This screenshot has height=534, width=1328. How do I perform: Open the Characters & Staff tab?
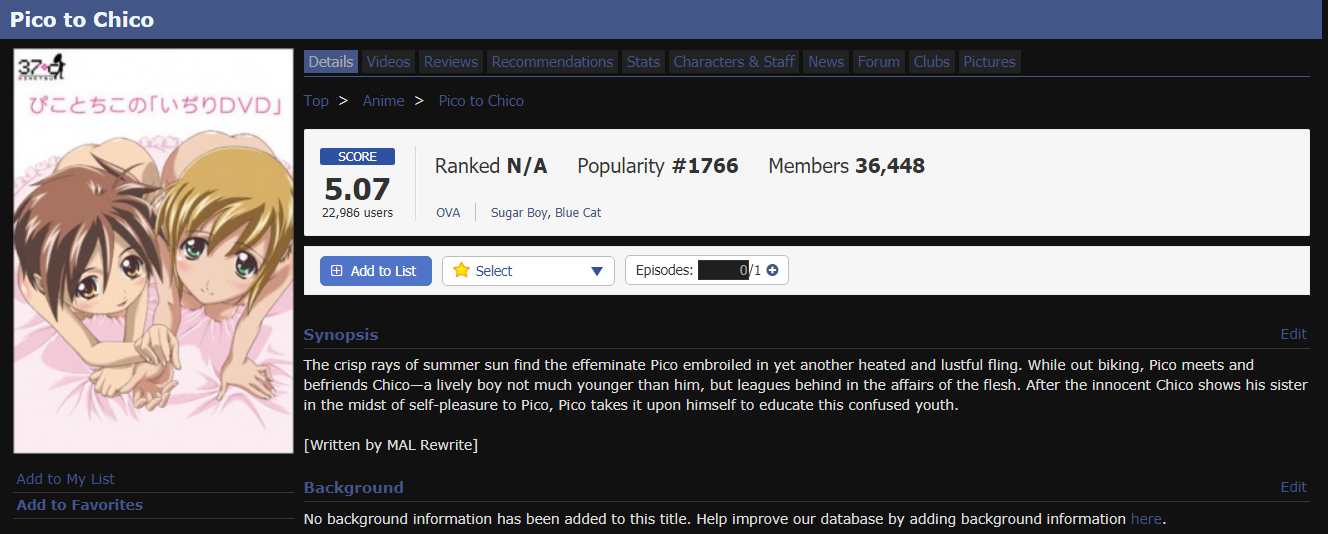pos(734,62)
